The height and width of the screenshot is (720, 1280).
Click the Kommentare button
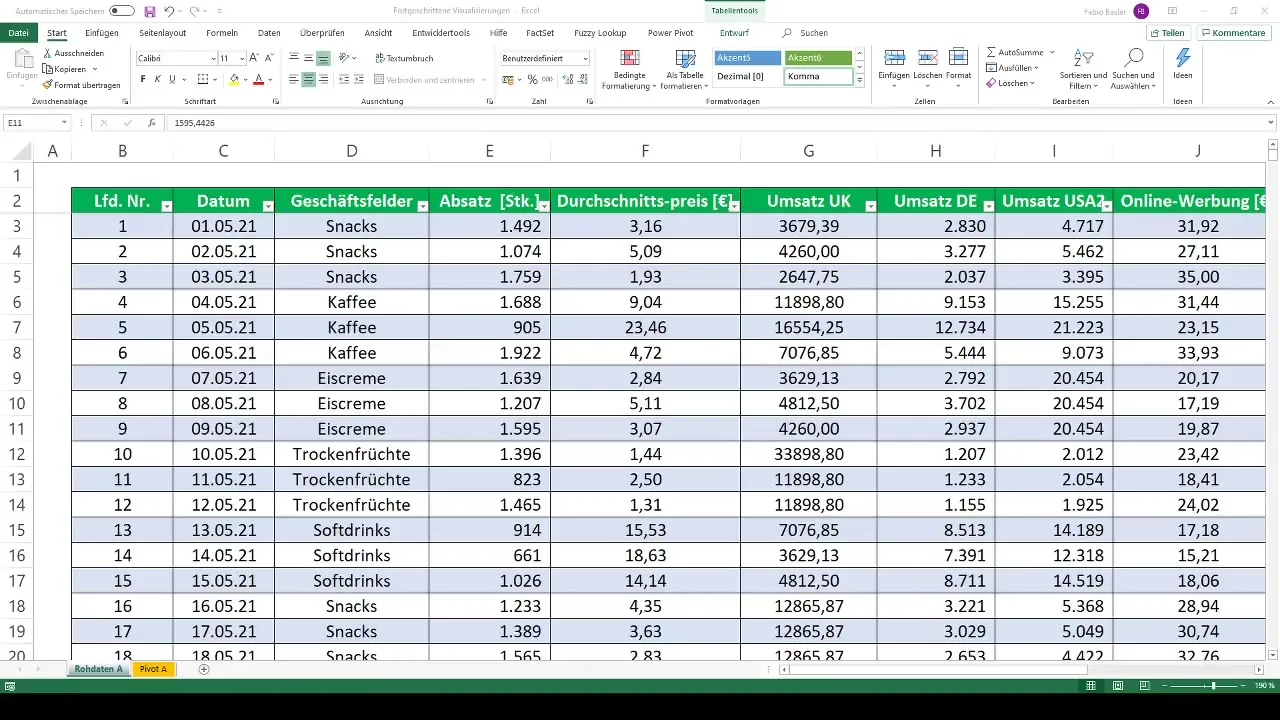click(x=1233, y=33)
